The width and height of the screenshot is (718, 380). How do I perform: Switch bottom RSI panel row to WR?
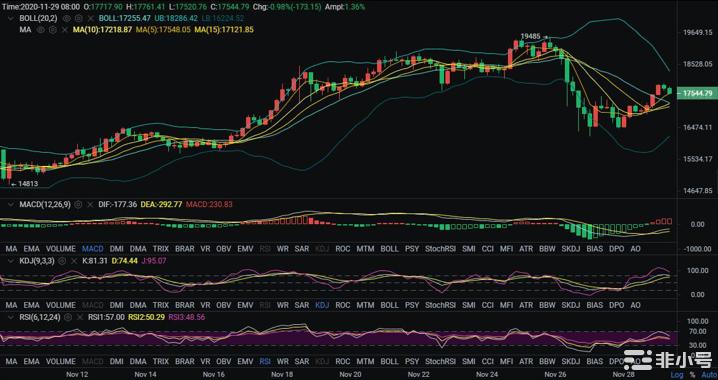pos(283,361)
